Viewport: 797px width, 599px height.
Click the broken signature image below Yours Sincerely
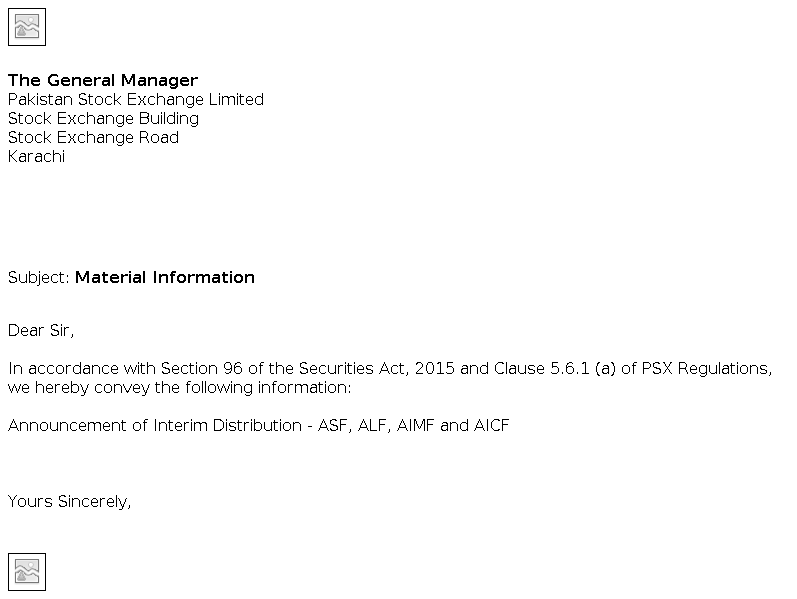tap(27, 572)
